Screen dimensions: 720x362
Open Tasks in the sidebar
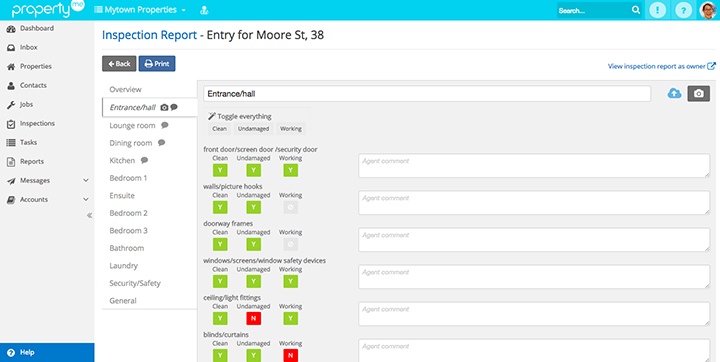tap(22, 142)
